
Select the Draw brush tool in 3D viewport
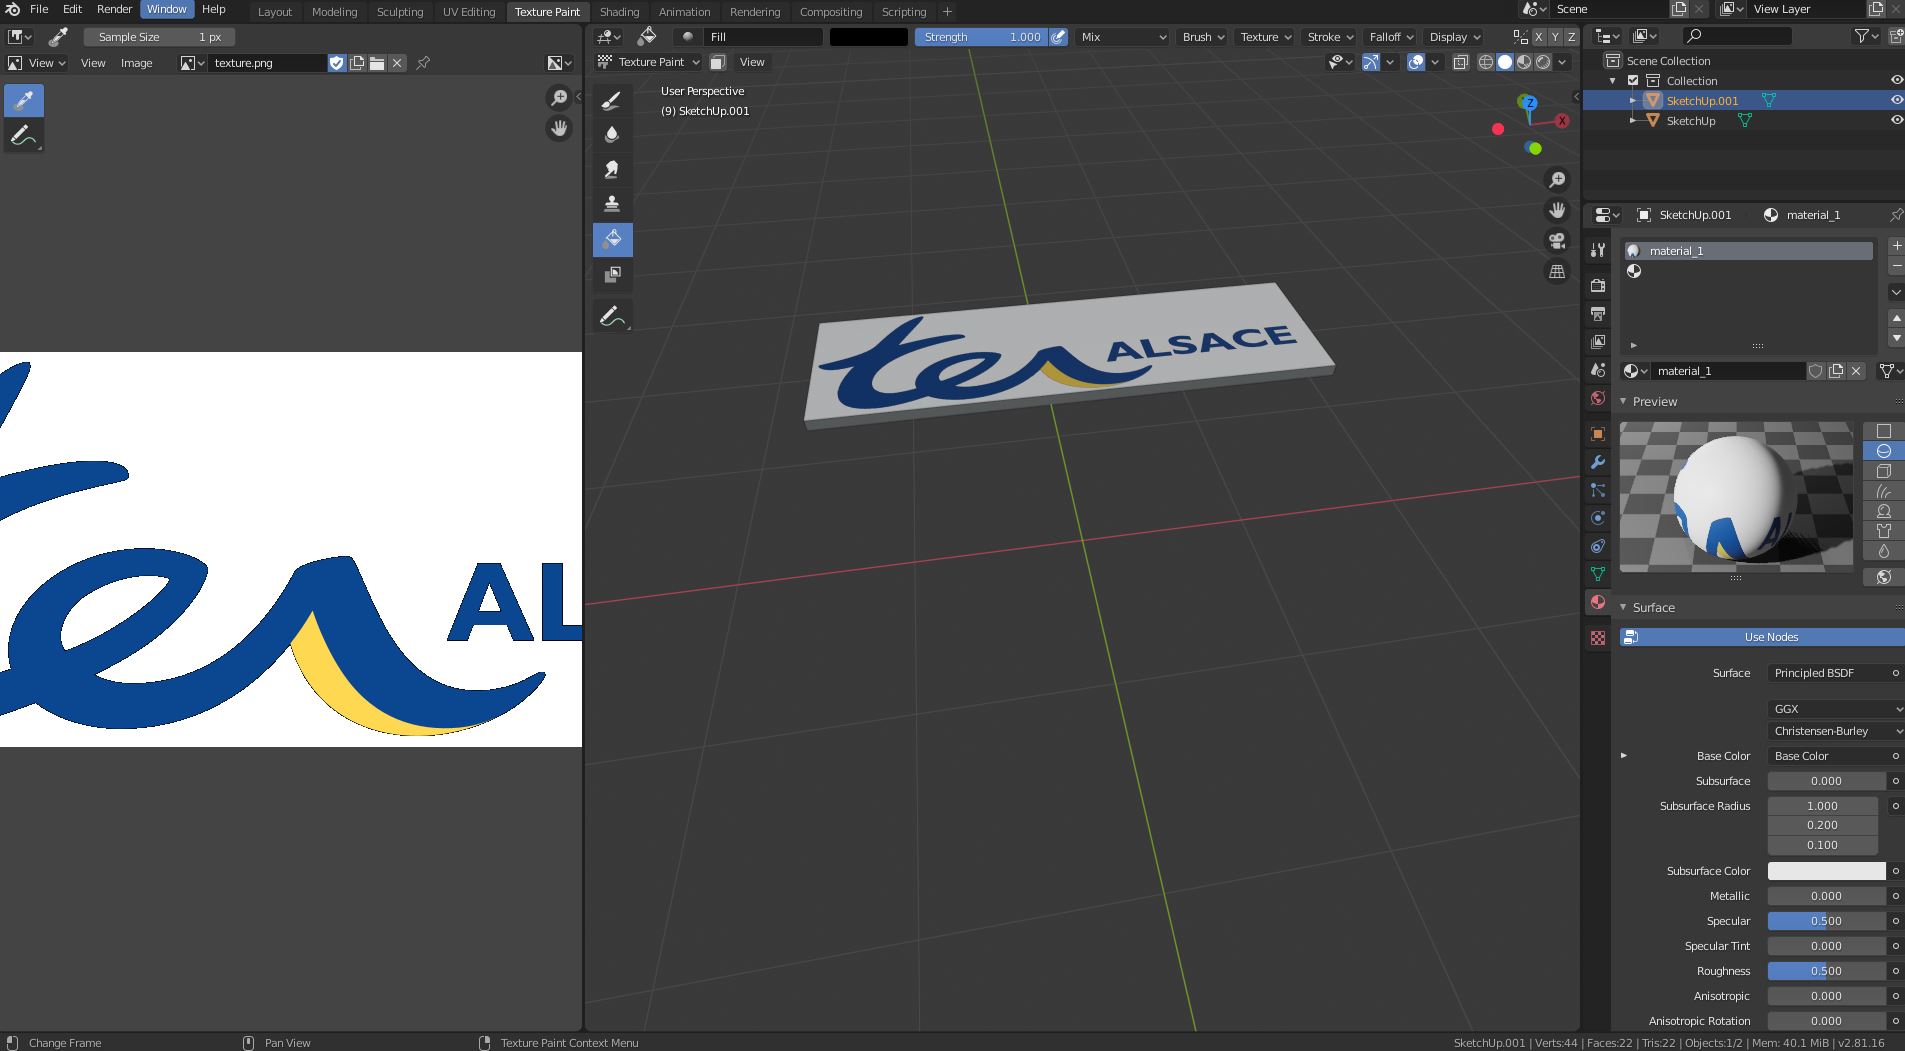click(612, 100)
